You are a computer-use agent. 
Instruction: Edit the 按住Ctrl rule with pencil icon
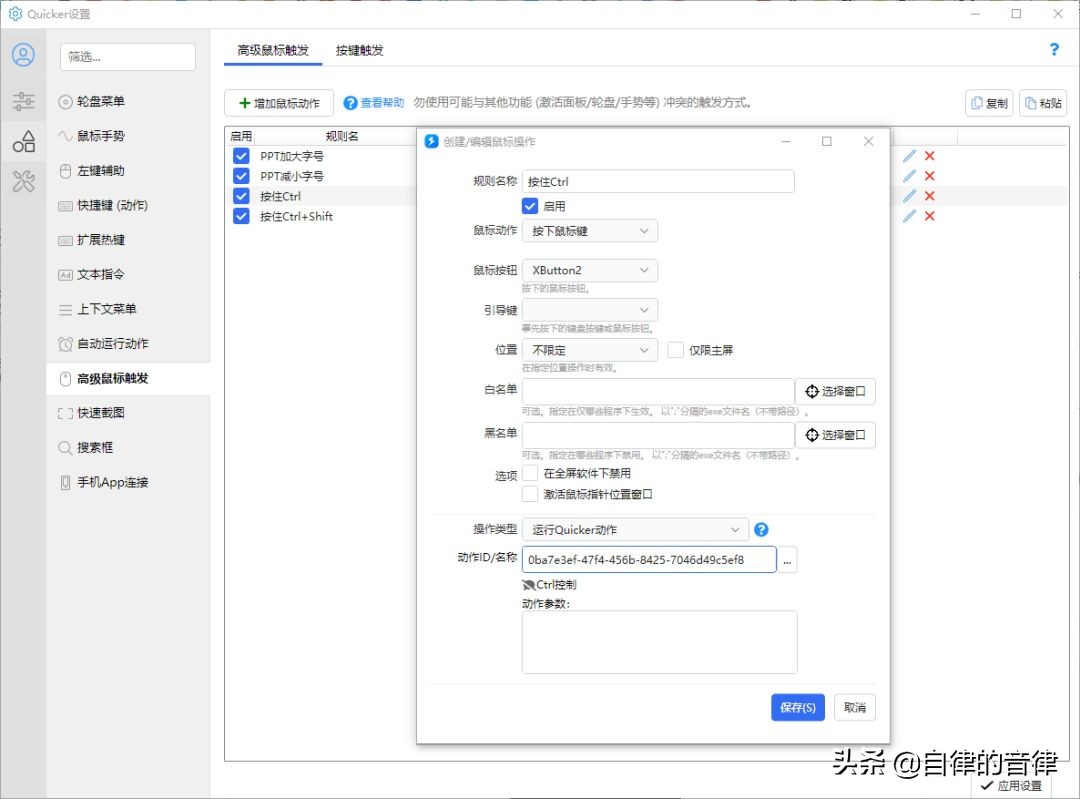[x=909, y=196]
